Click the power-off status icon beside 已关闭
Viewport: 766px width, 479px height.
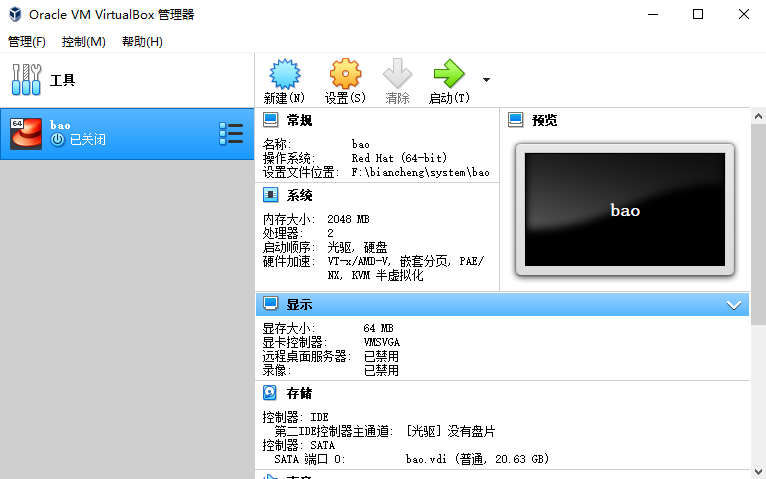[58, 140]
